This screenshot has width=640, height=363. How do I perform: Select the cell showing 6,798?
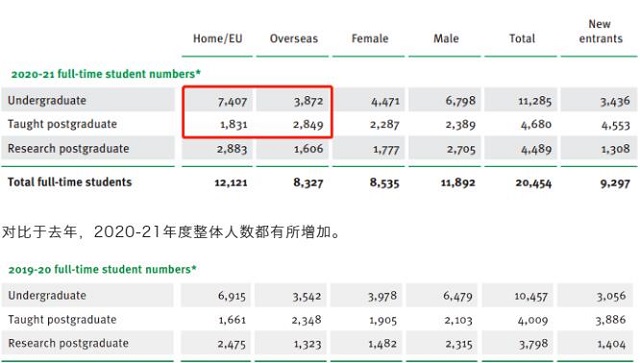[x=460, y=101]
